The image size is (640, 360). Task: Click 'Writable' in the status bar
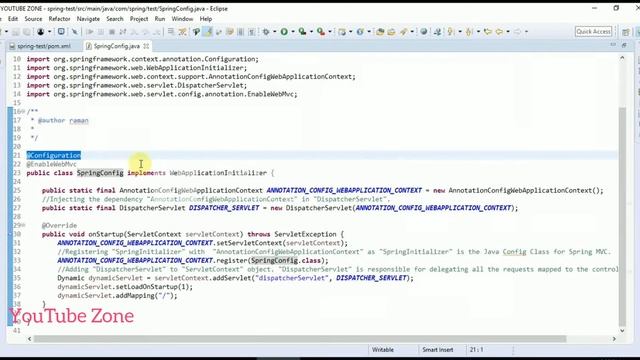382,350
